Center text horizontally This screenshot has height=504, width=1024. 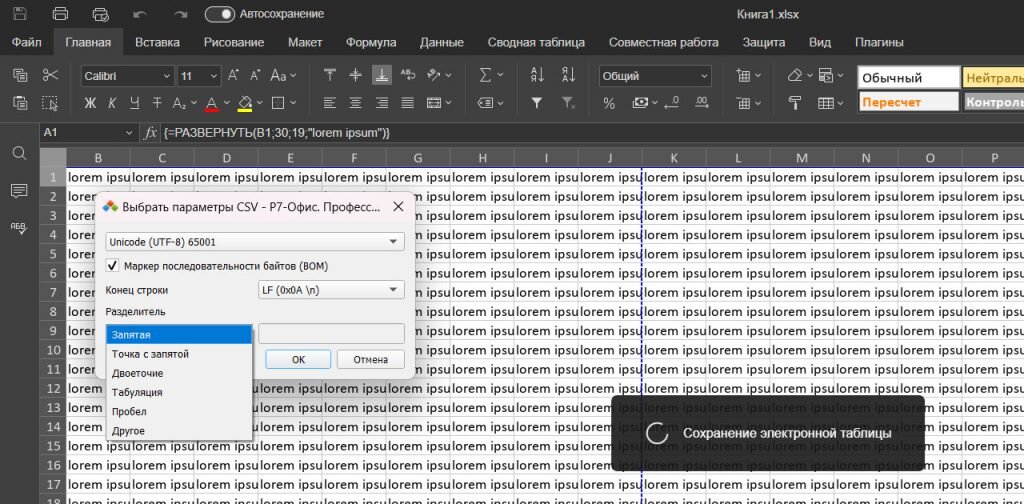[x=355, y=103]
